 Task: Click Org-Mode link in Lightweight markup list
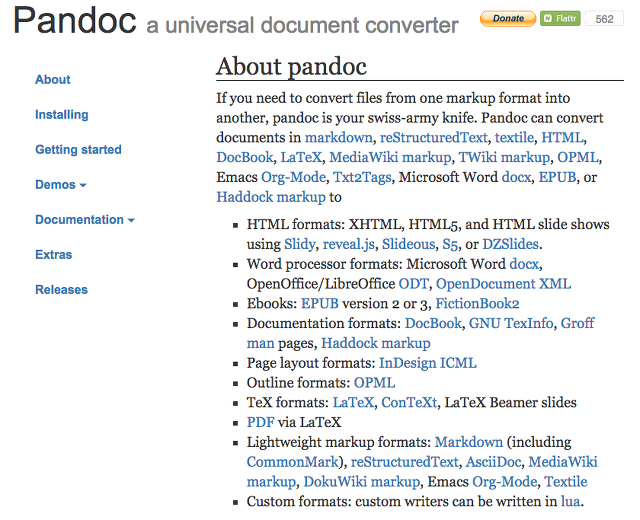click(504, 482)
